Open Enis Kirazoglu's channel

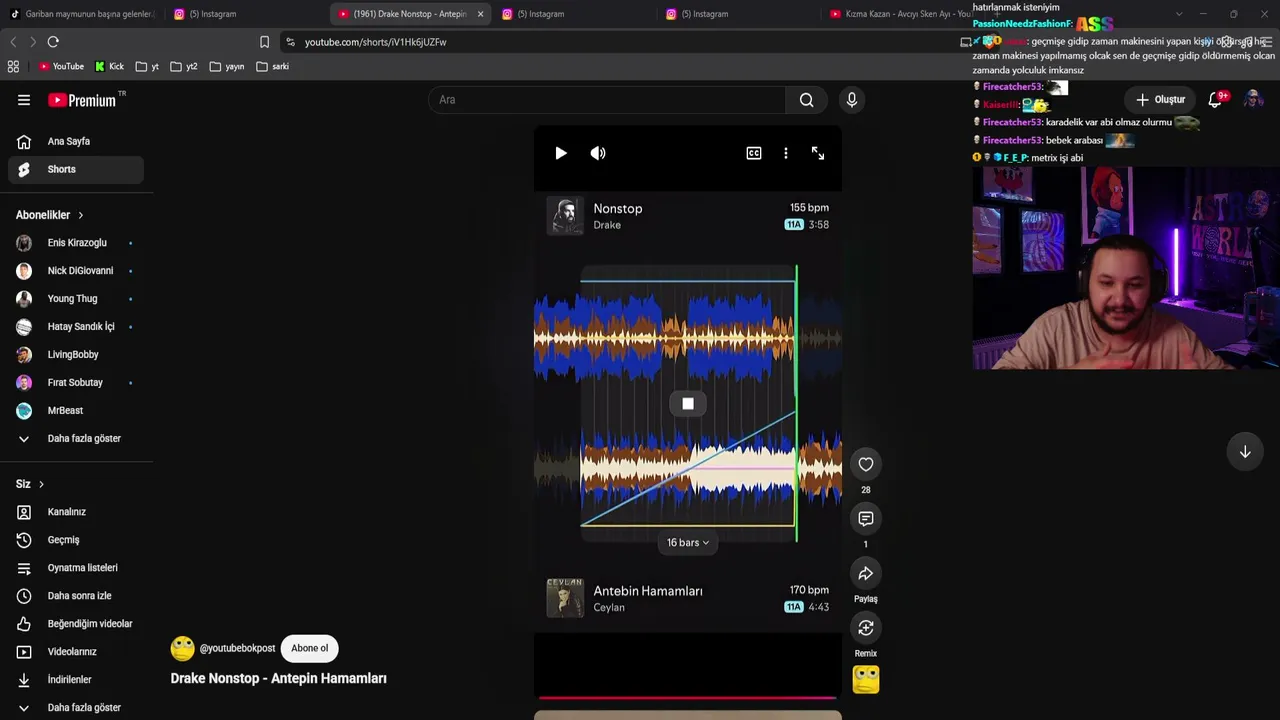point(76,243)
